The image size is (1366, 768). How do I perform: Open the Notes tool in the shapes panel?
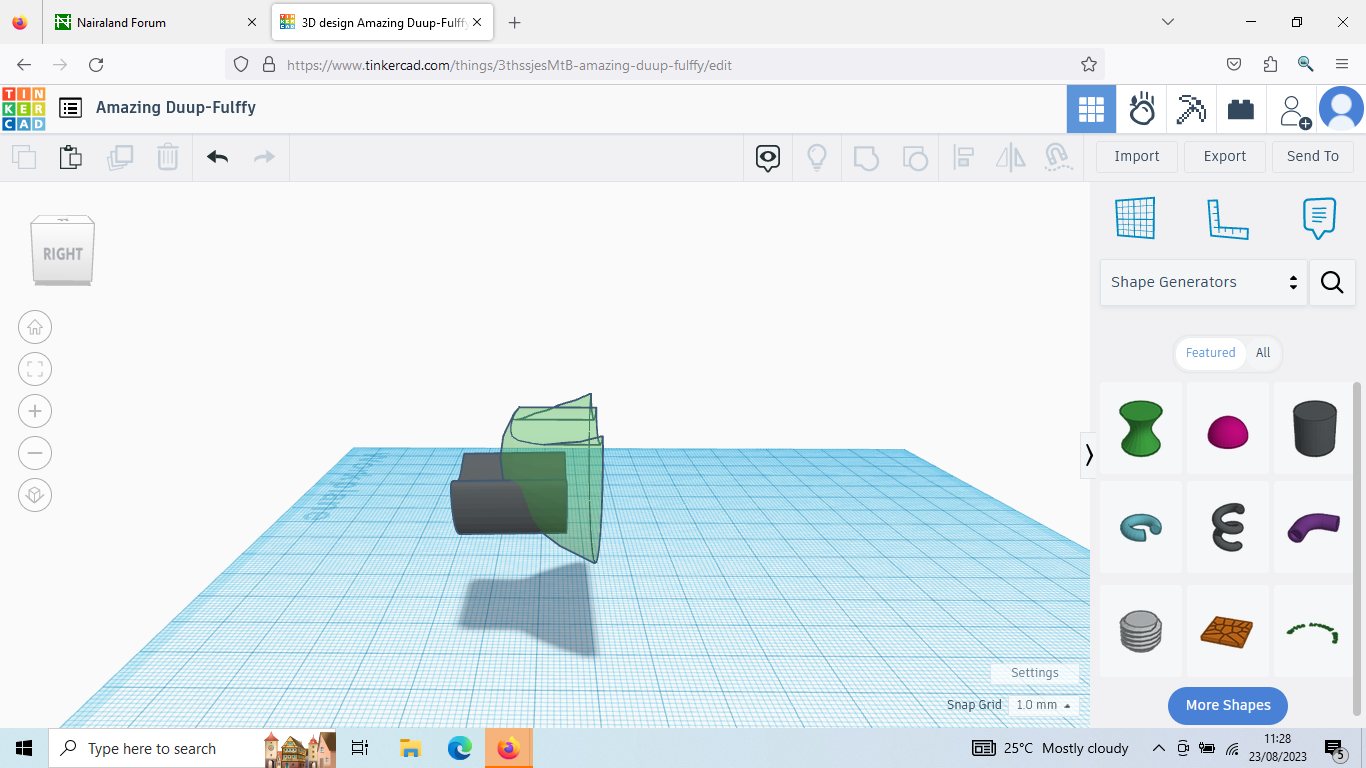[x=1318, y=218]
